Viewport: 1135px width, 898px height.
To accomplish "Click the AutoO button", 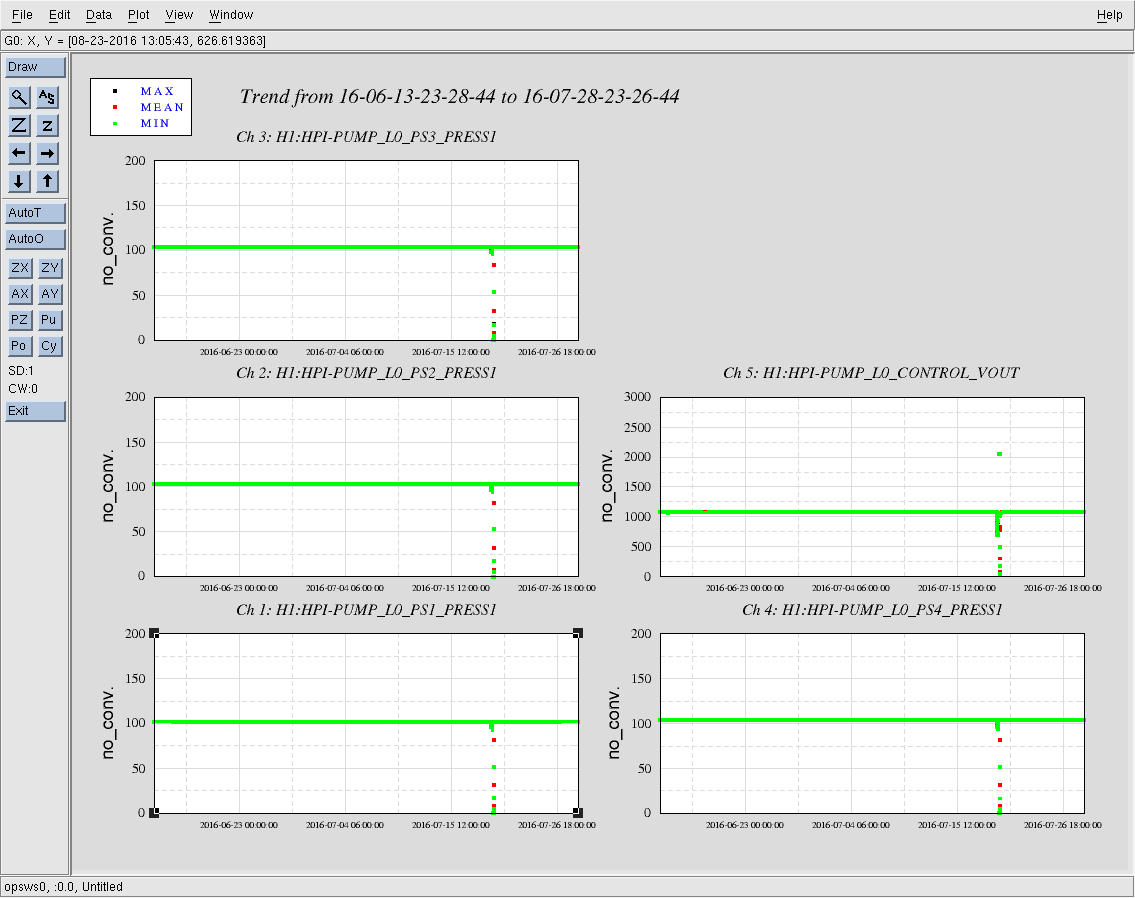I will tap(35, 239).
